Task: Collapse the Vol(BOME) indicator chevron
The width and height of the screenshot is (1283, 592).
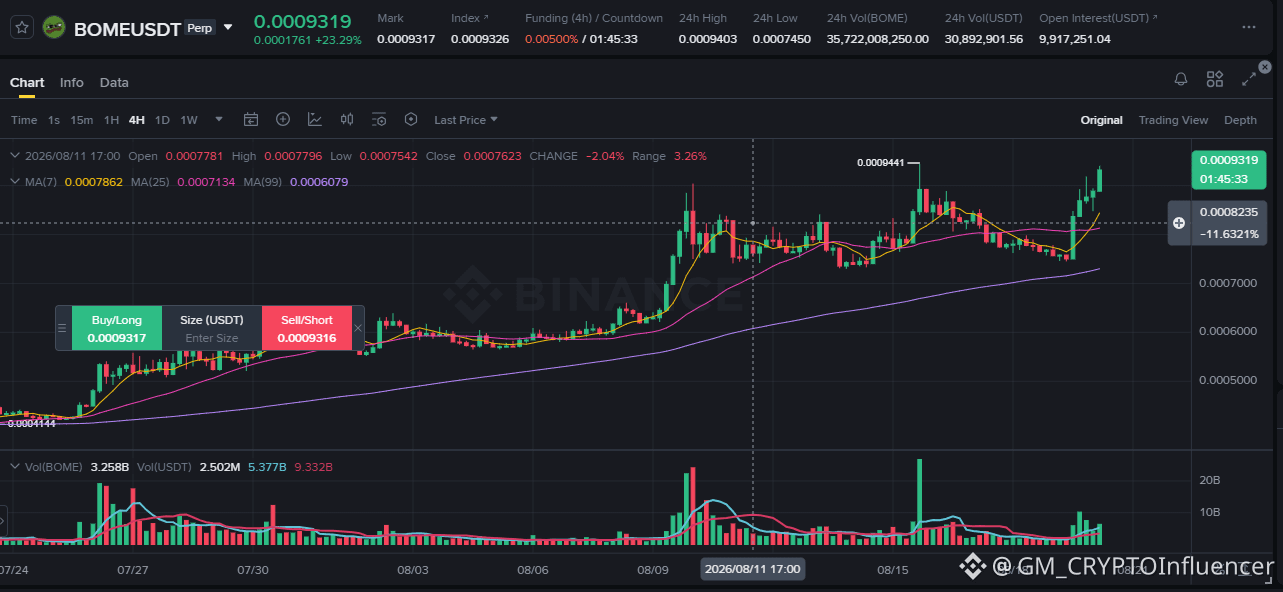Action: click(x=14, y=467)
